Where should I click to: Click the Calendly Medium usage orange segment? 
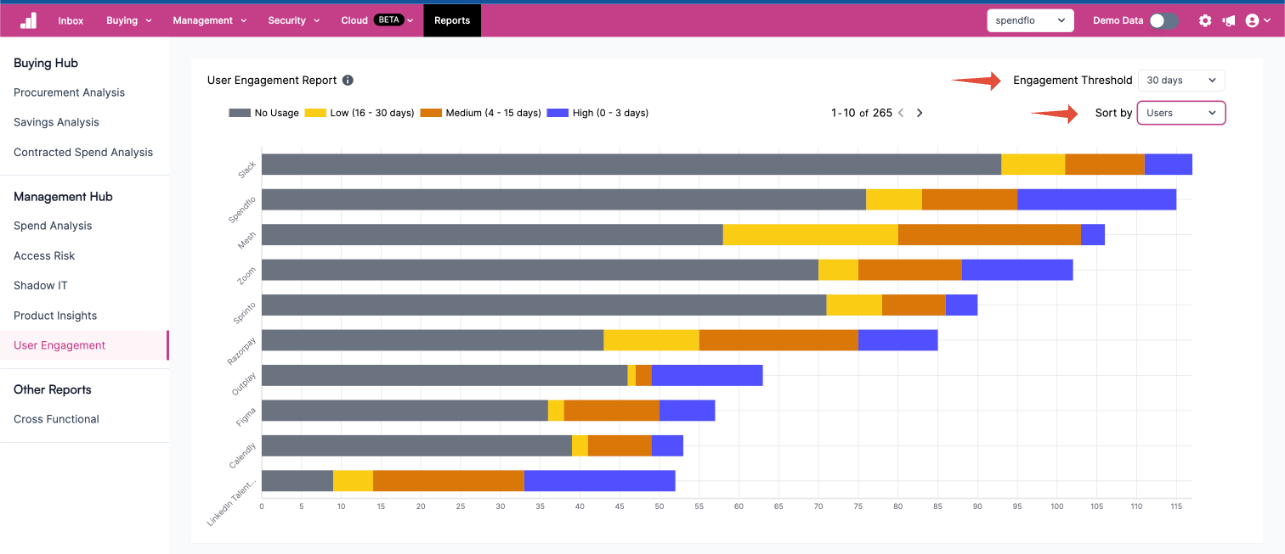[x=620, y=445]
